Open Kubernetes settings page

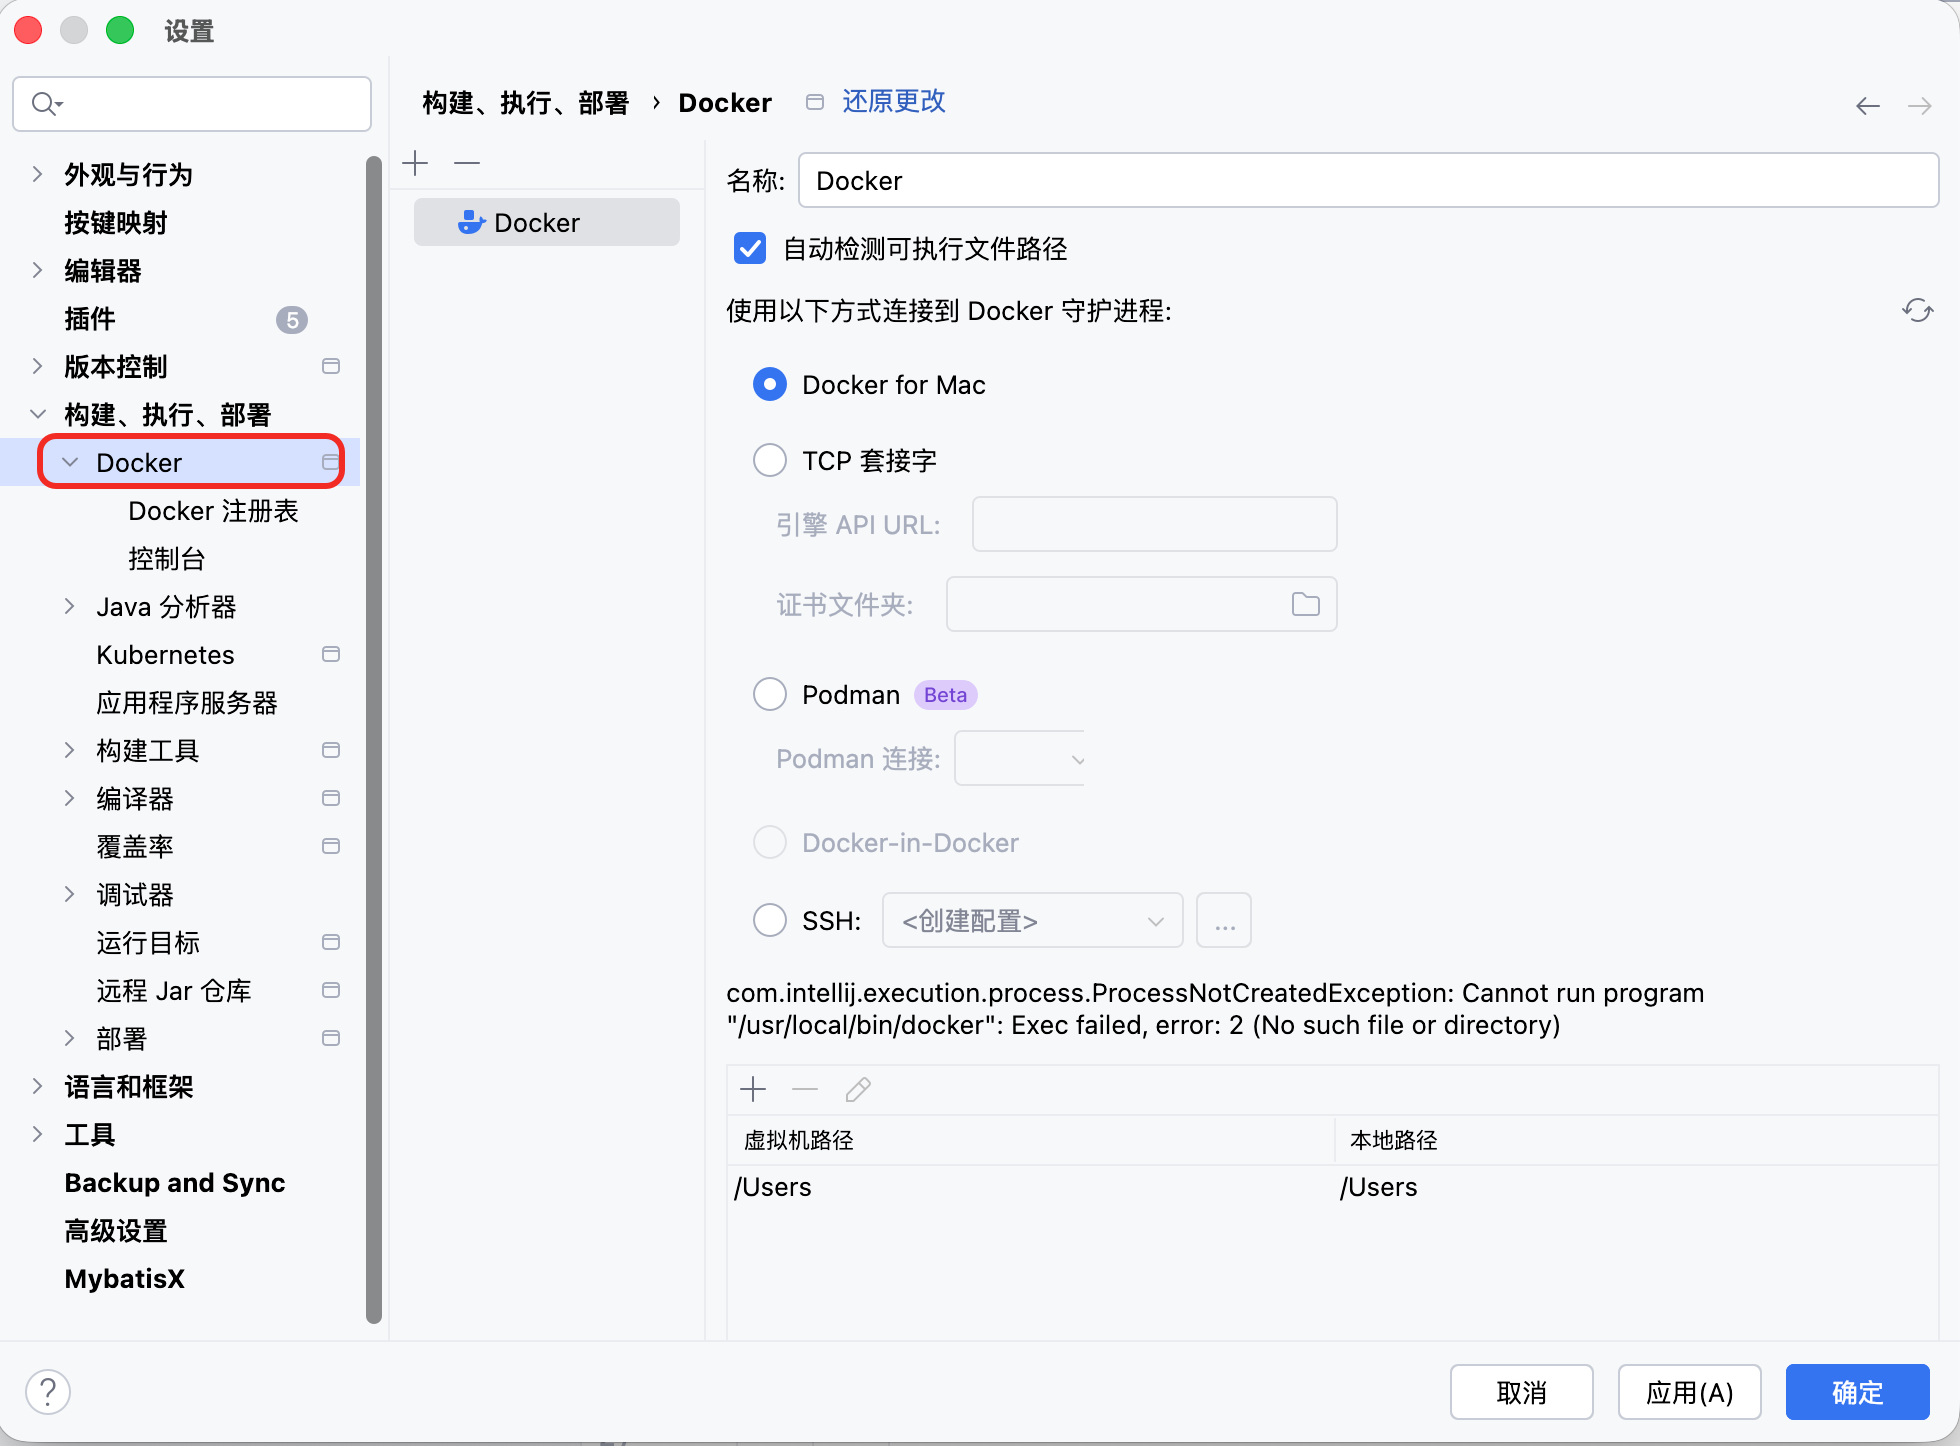165,655
